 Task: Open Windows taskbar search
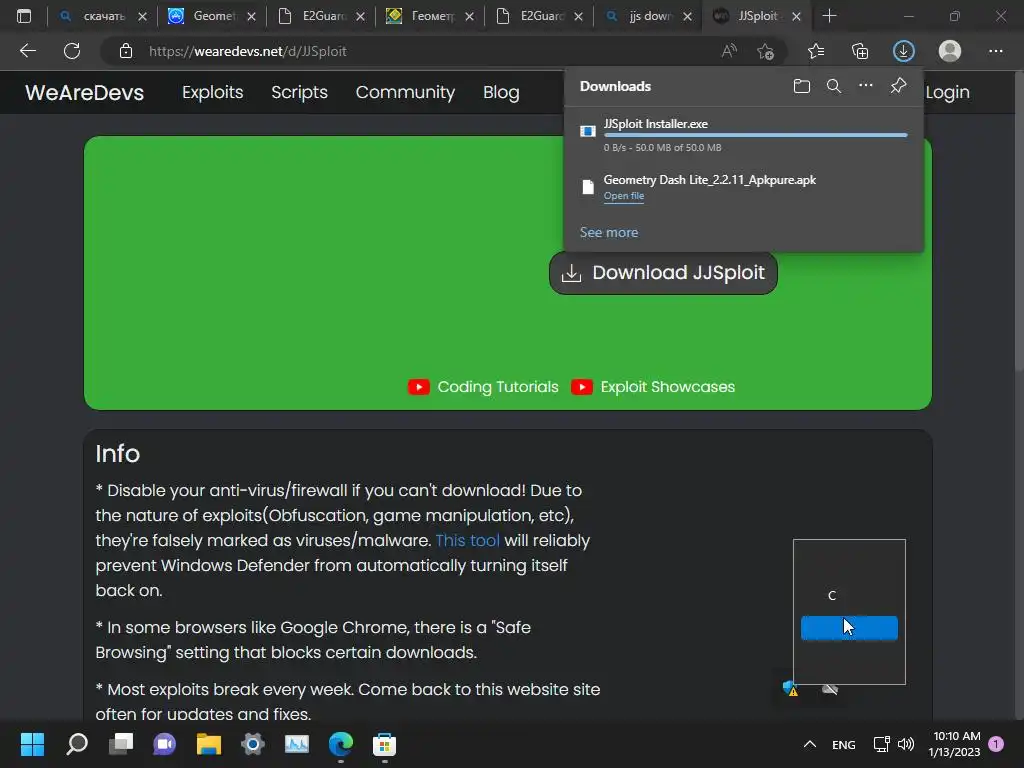[77, 744]
